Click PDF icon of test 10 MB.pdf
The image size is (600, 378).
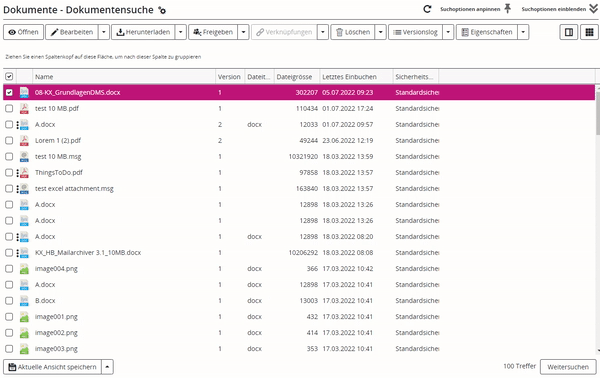[x=24, y=109]
